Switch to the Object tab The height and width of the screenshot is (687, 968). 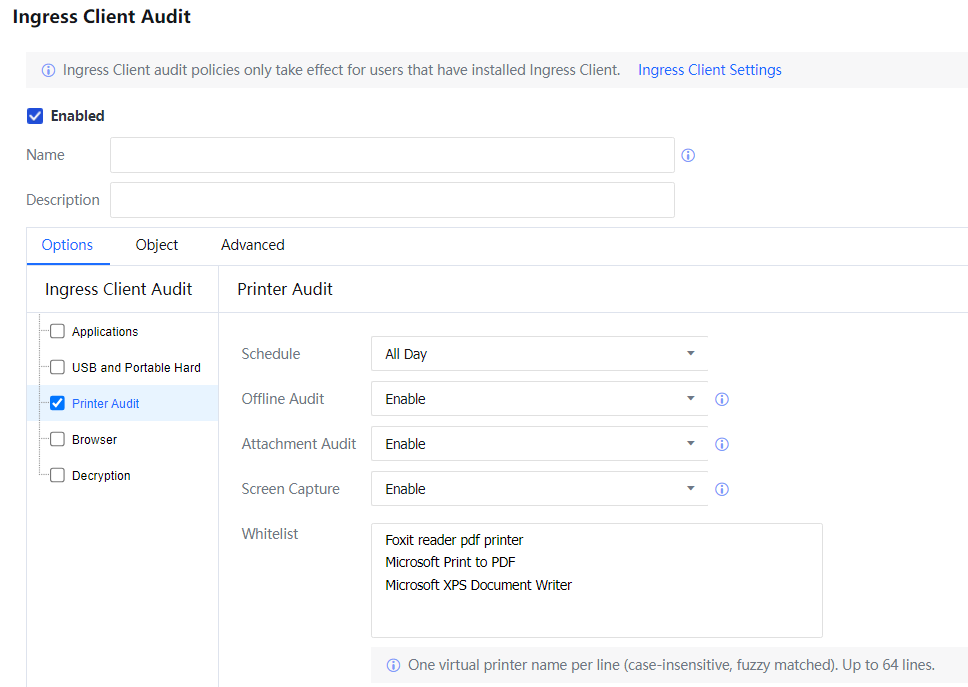[x=157, y=245]
